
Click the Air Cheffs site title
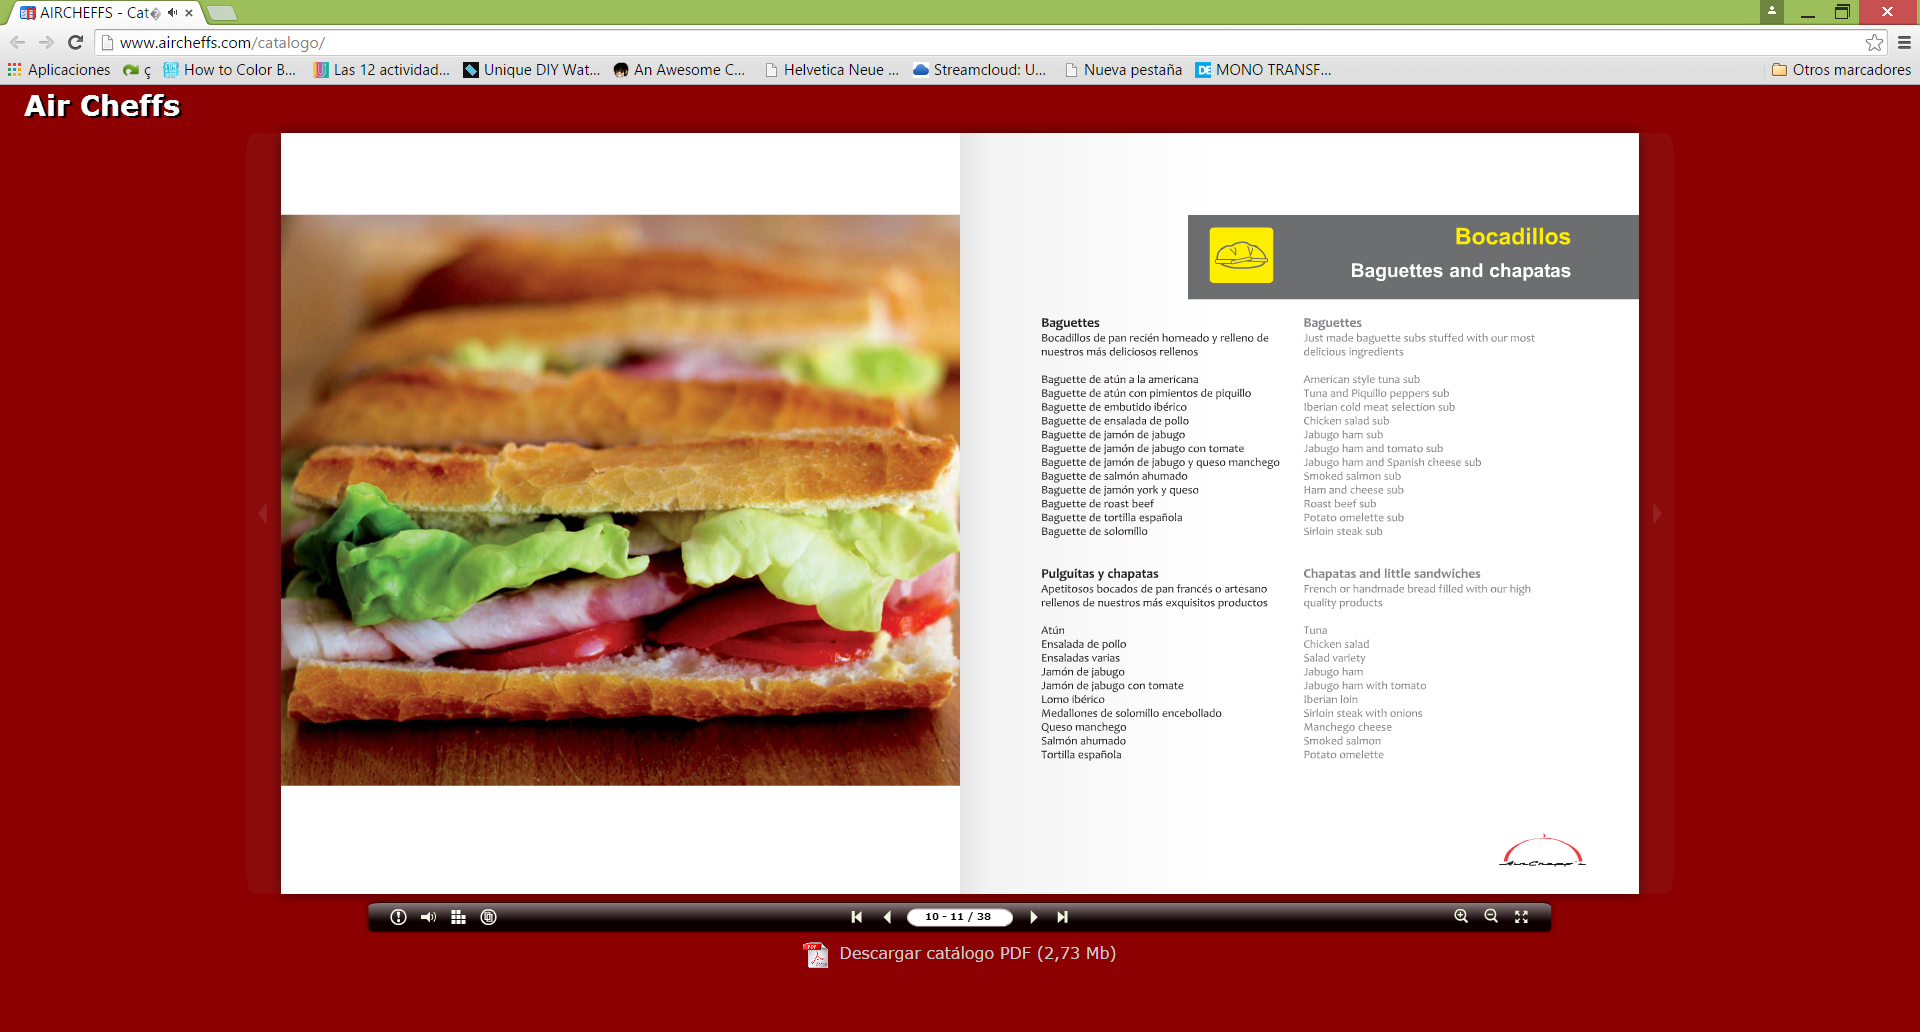click(102, 106)
